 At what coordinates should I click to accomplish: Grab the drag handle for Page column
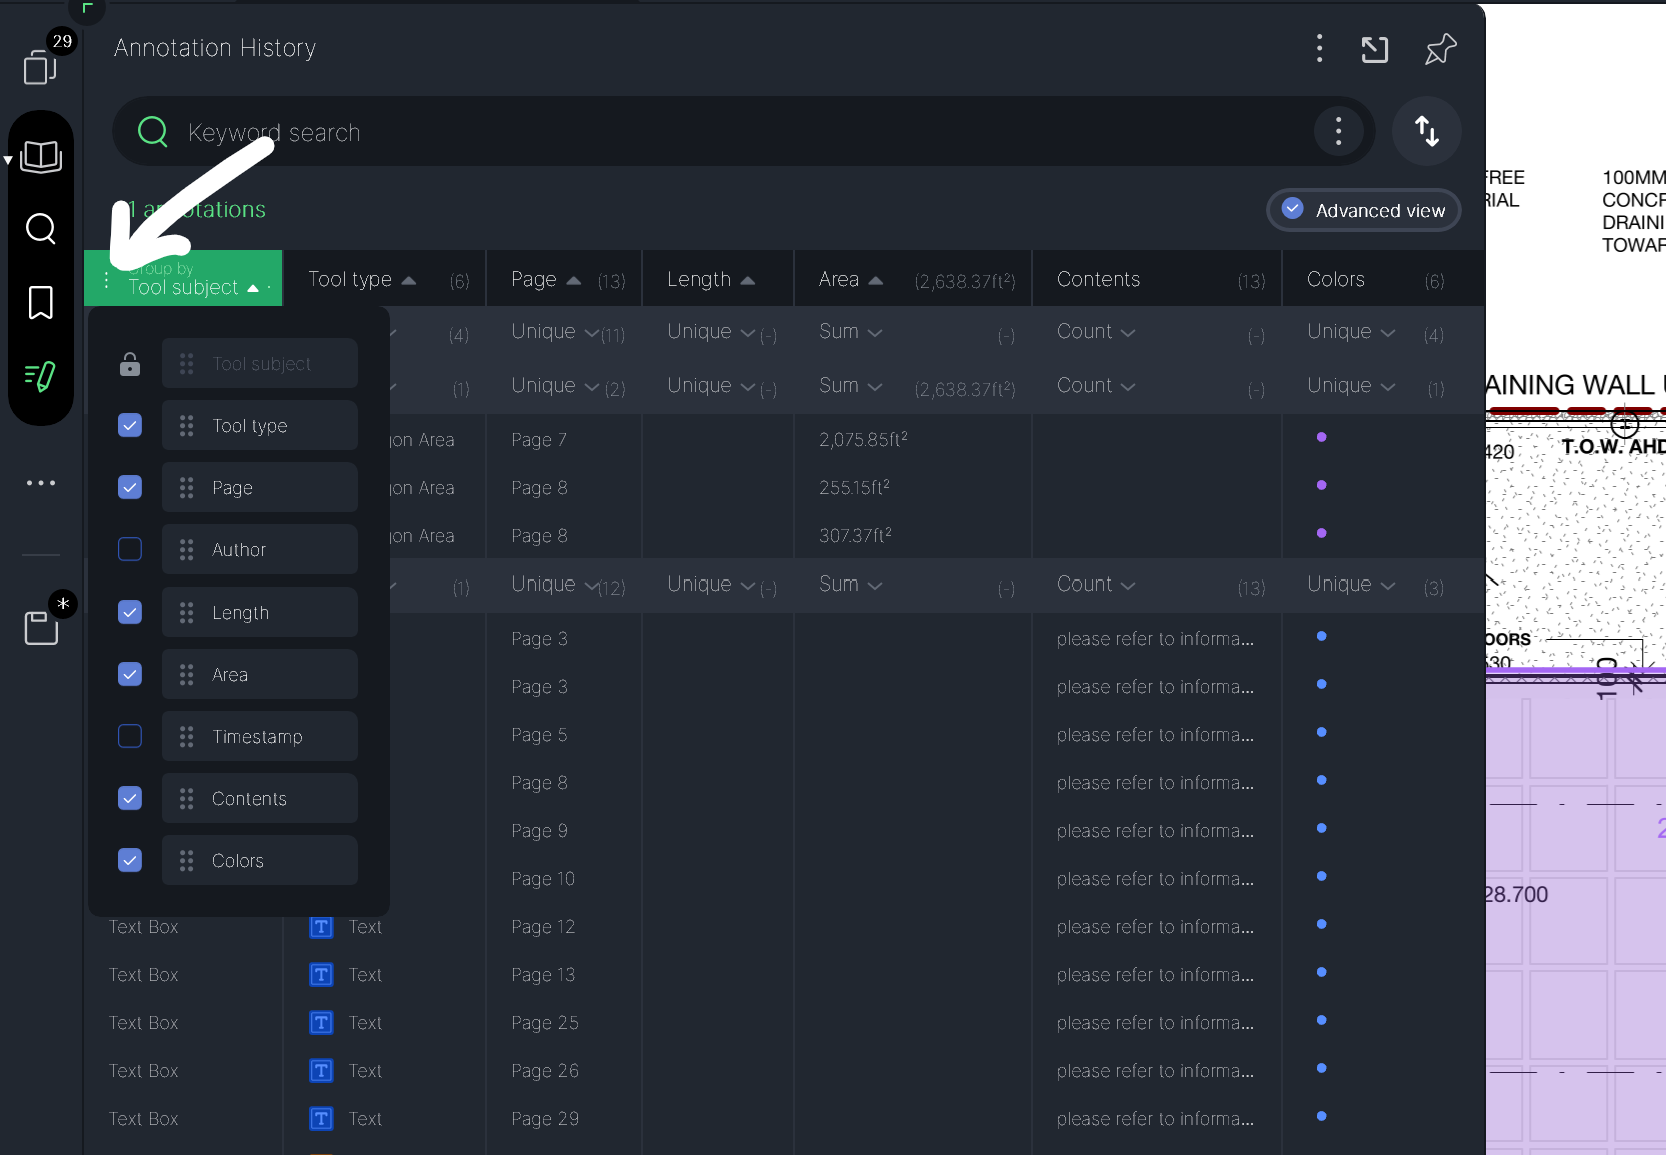(x=187, y=488)
